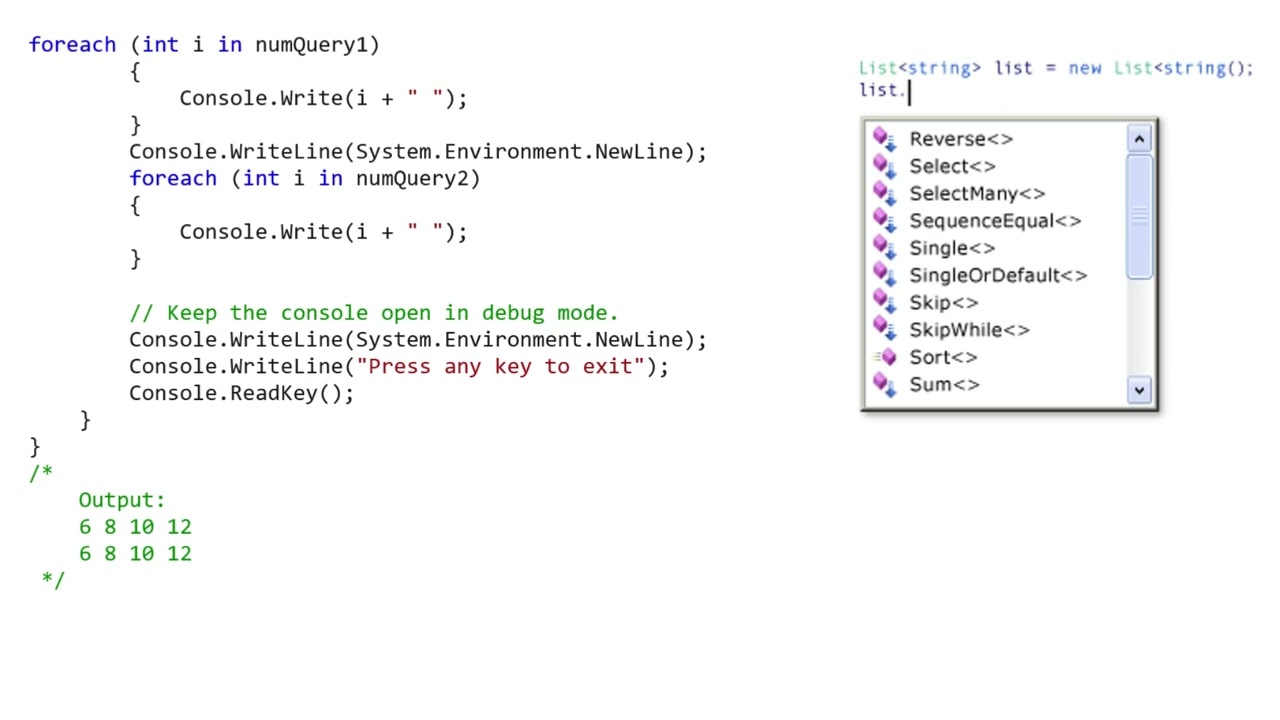
Task: Click the '// Keep the console open' comment
Action: (x=374, y=313)
